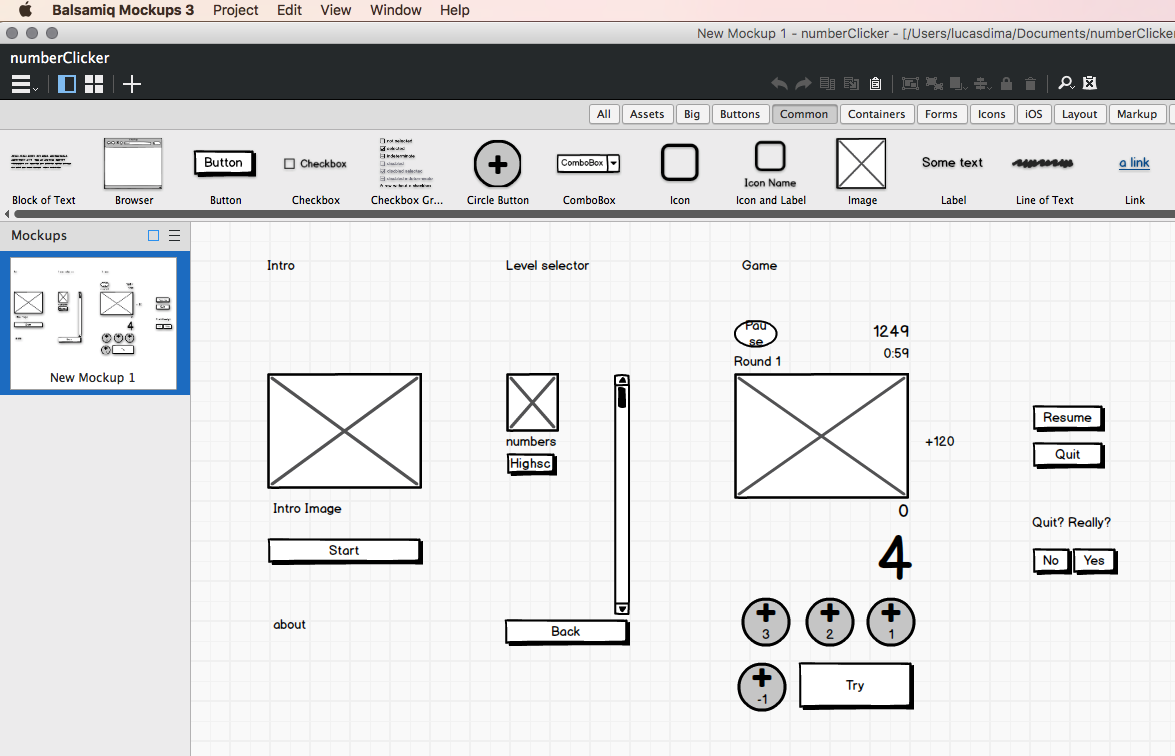The height and width of the screenshot is (756, 1175).
Task: Select the Checkbox Group library item
Action: point(406,164)
